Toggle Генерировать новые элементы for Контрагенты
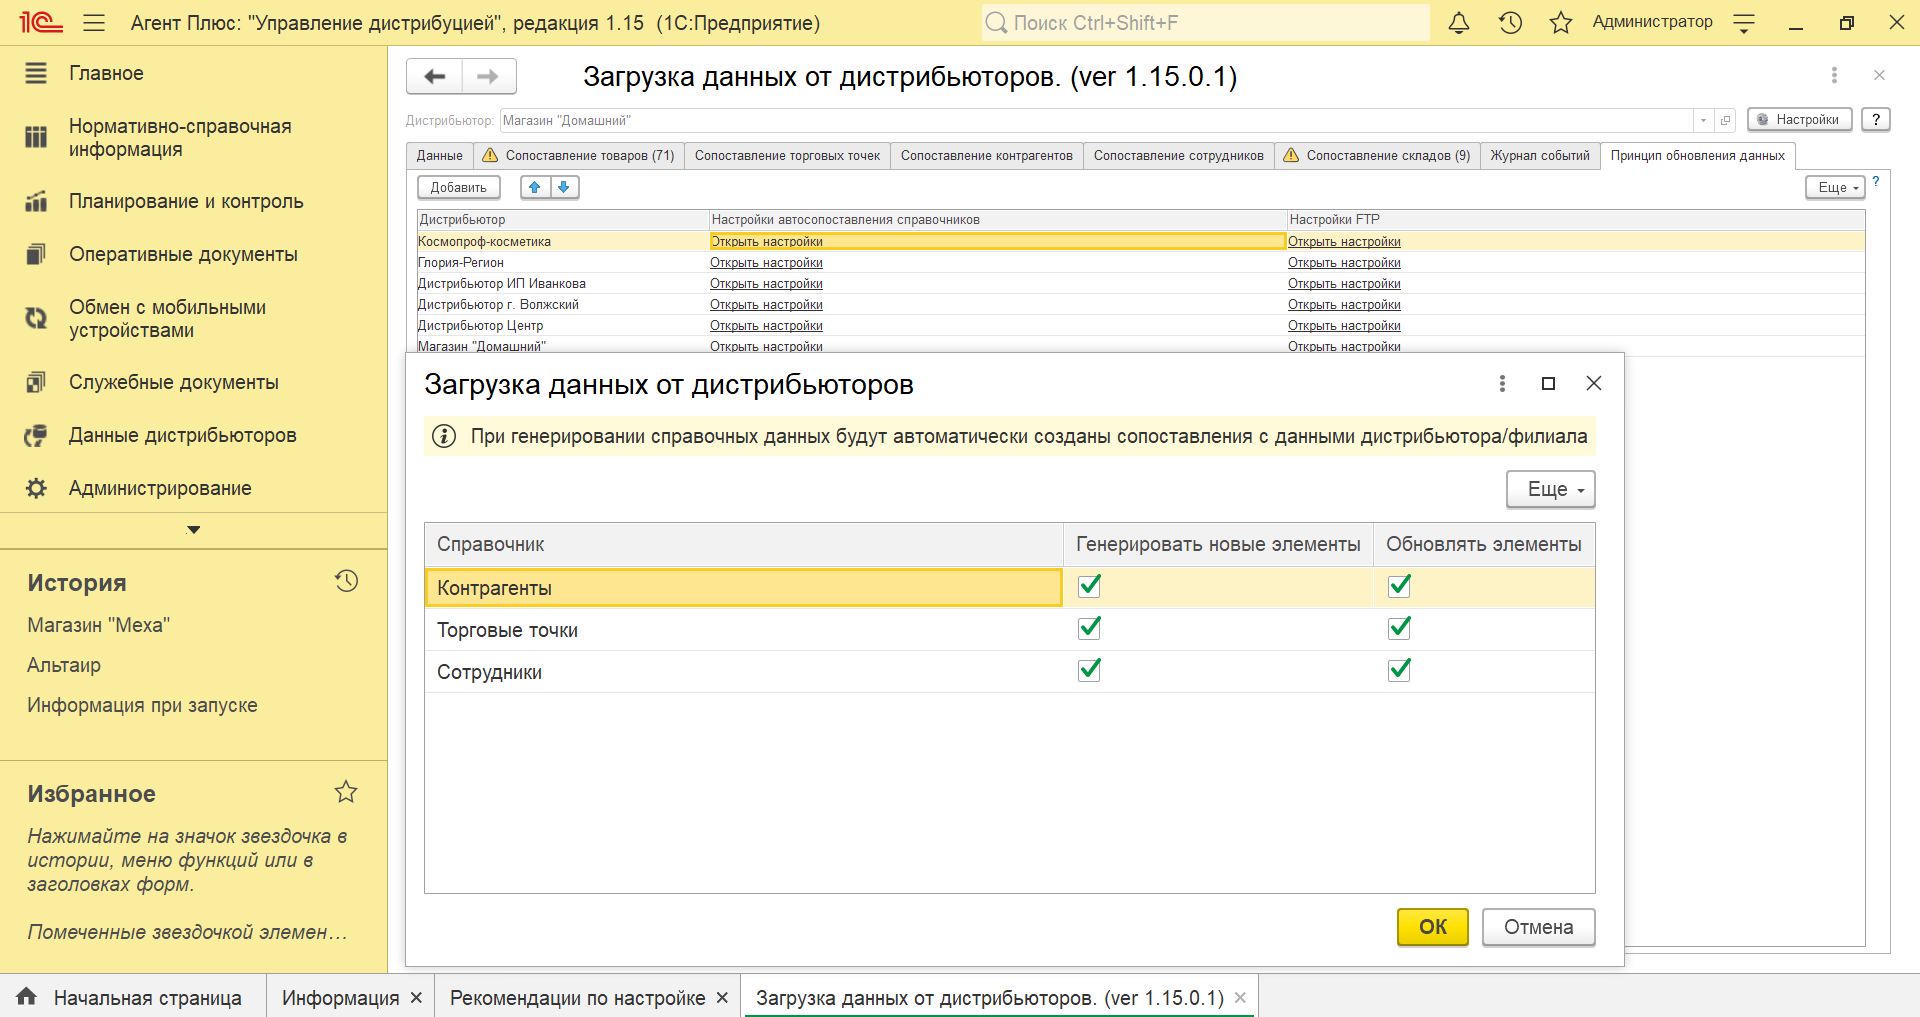 (x=1089, y=586)
